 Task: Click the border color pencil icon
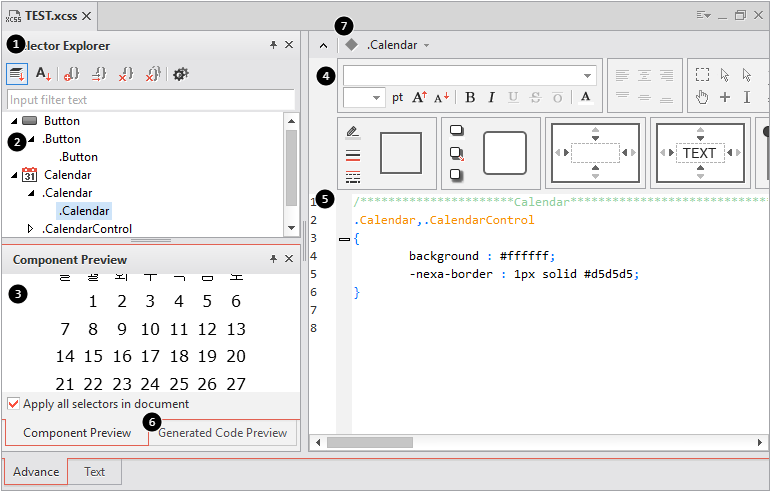click(352, 132)
